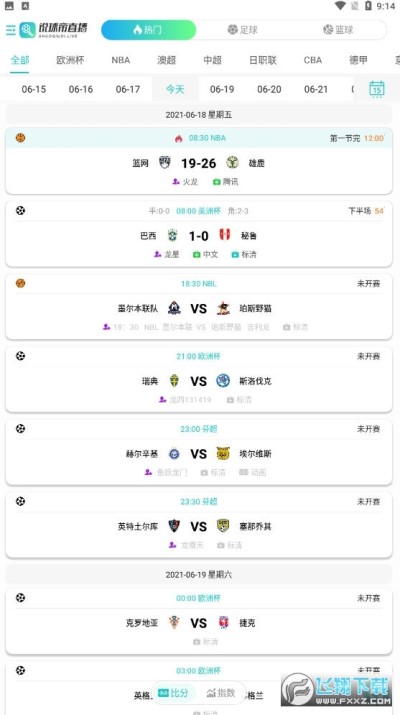Choose date 06-19
This screenshot has height=715, width=400.
[222, 89]
